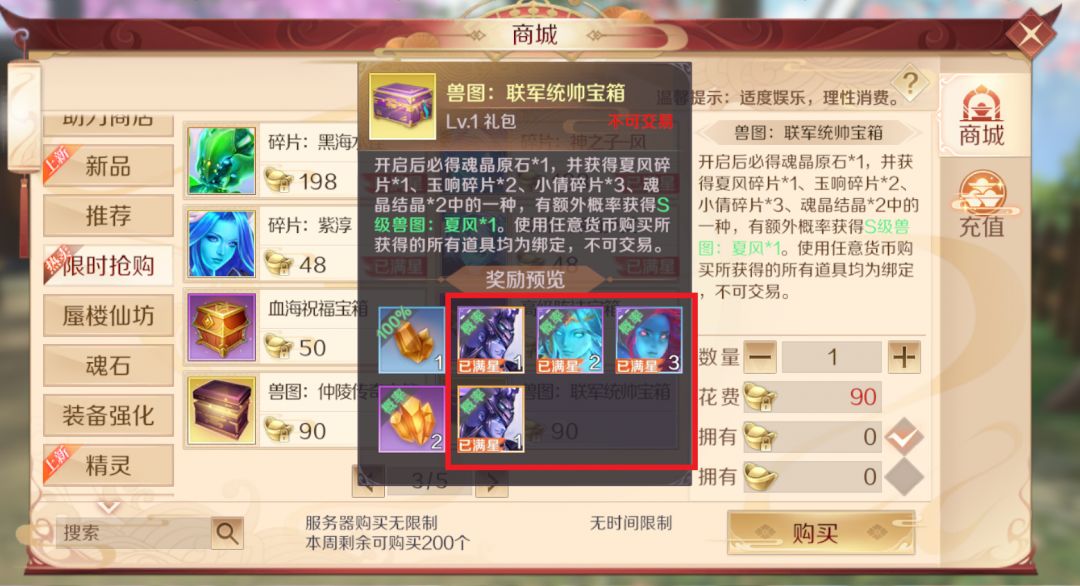Viewport: 1080px width, 586px height.
Task: Select the blue-faced reward icon with count 2
Action: (x=570, y=340)
